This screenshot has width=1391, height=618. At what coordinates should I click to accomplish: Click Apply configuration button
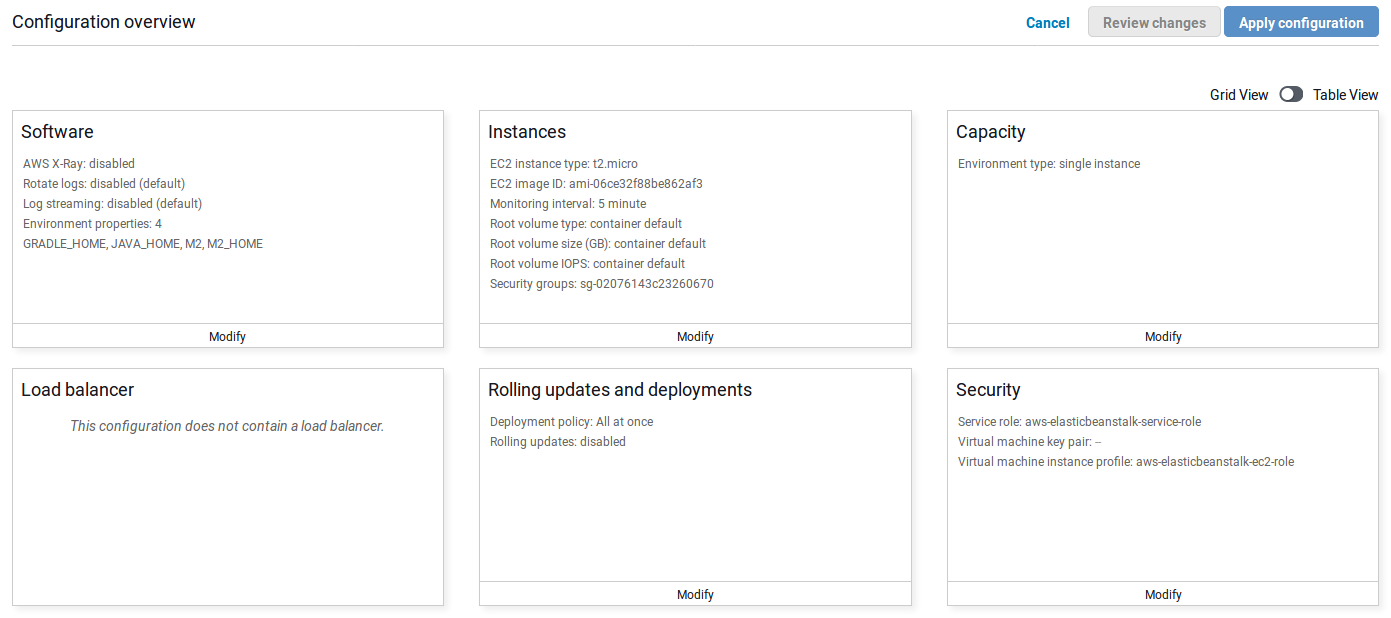(1300, 23)
